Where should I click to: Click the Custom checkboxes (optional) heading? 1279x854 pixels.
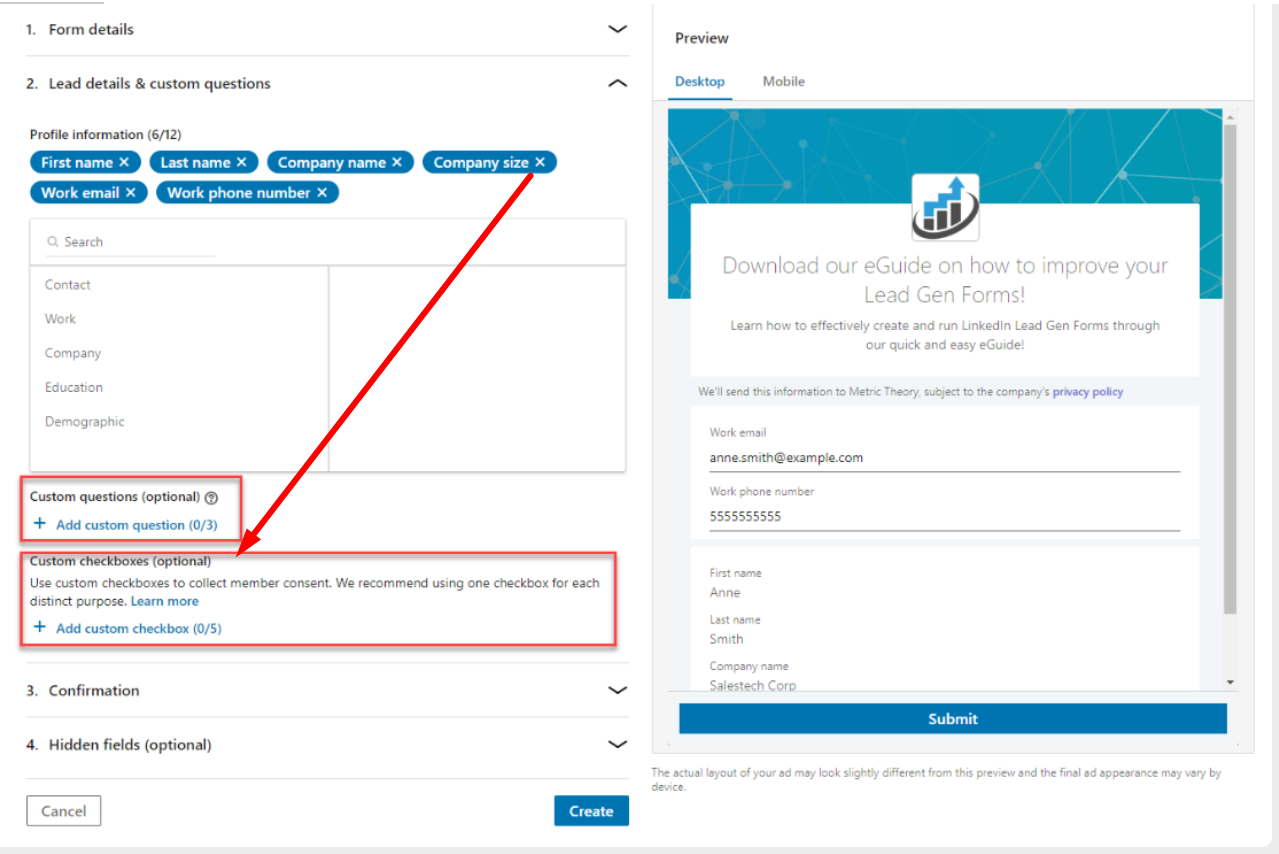(120, 561)
